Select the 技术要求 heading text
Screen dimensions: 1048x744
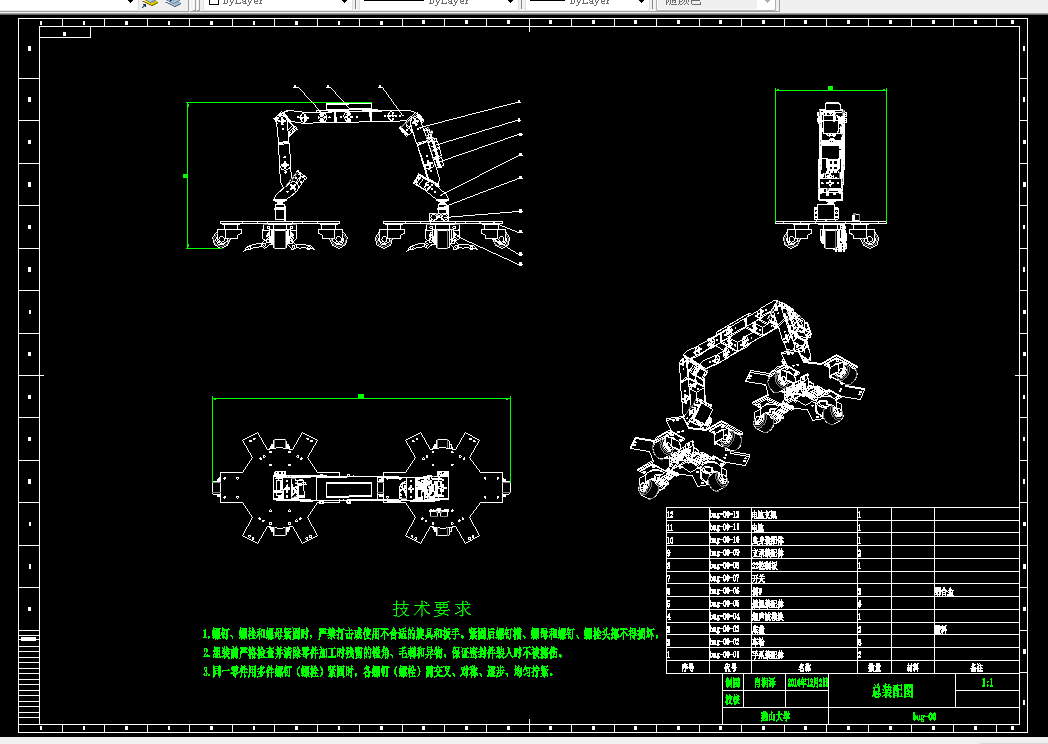432,609
